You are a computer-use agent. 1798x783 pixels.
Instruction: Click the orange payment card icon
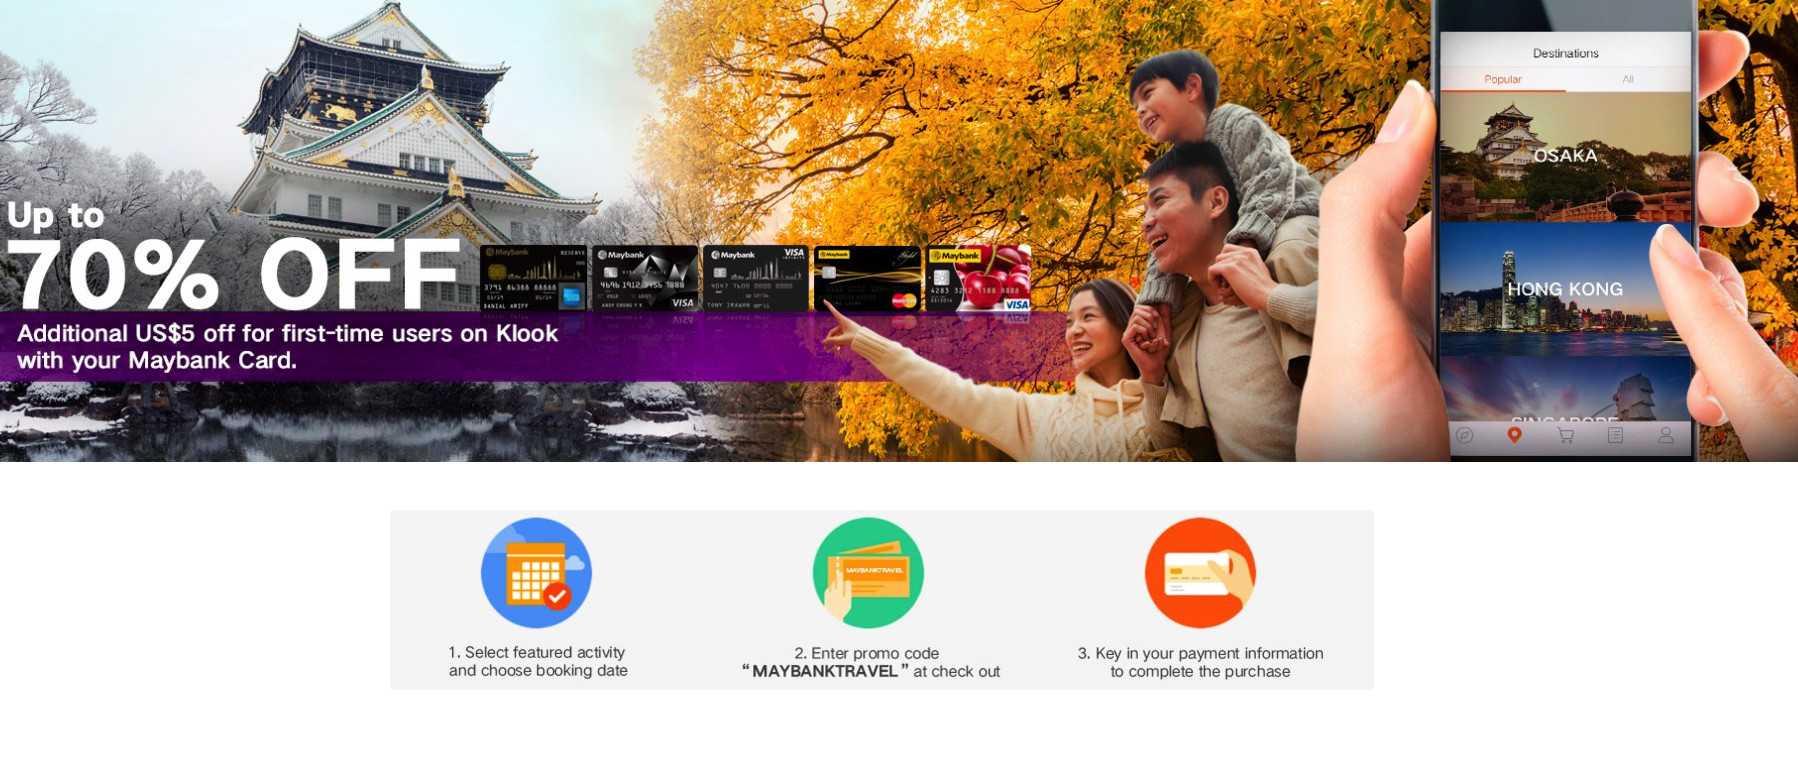(x=1200, y=573)
